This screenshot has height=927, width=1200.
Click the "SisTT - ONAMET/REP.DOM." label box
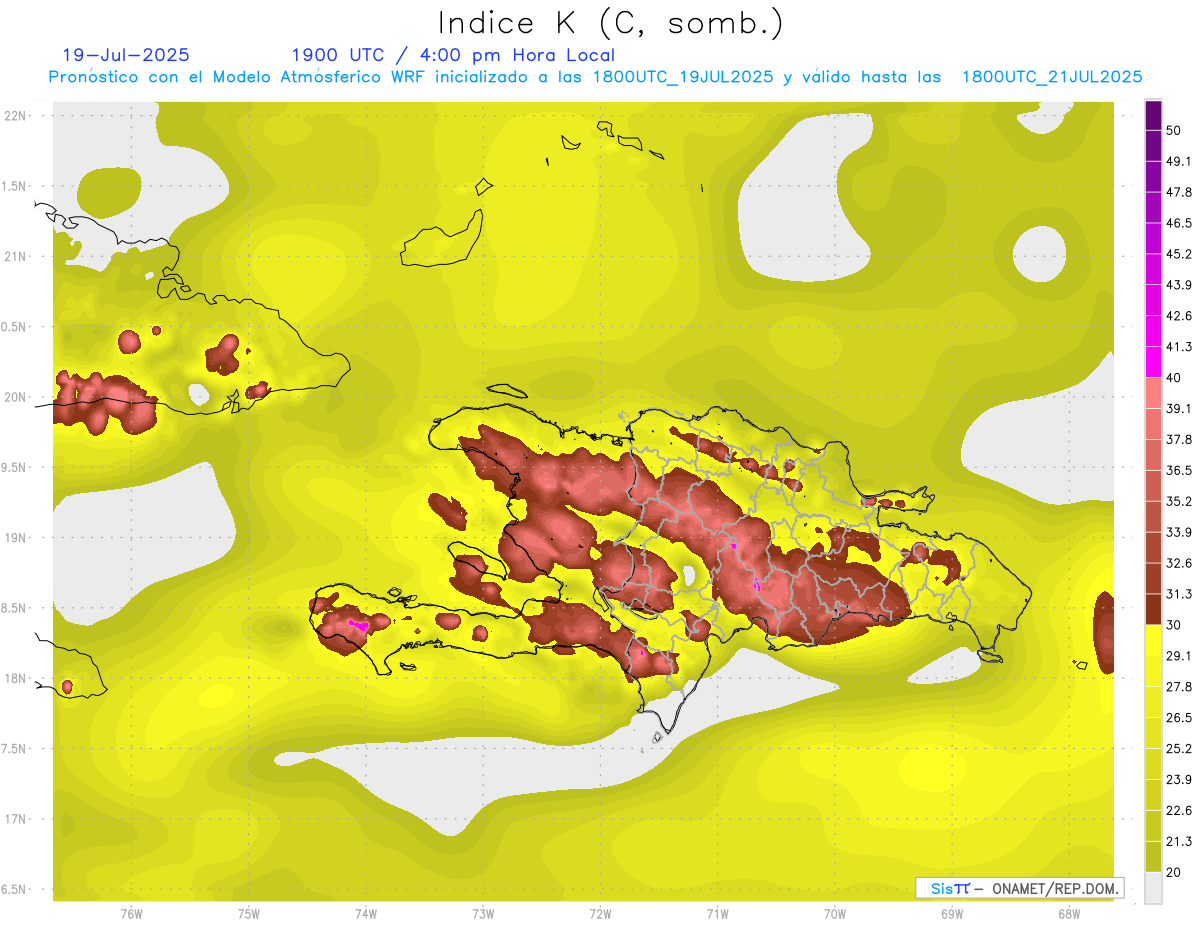tap(1019, 888)
